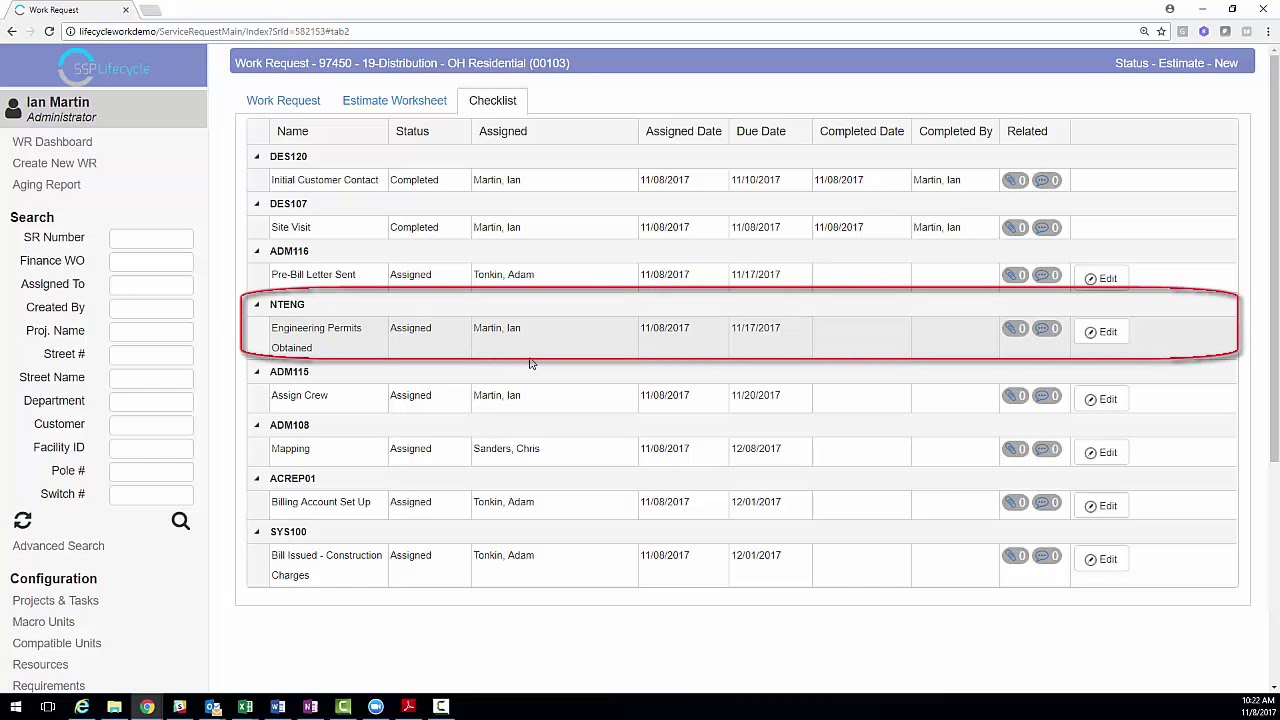Bookmark this page with the star icon
Screen dimensions: 1280x720
1161,31
